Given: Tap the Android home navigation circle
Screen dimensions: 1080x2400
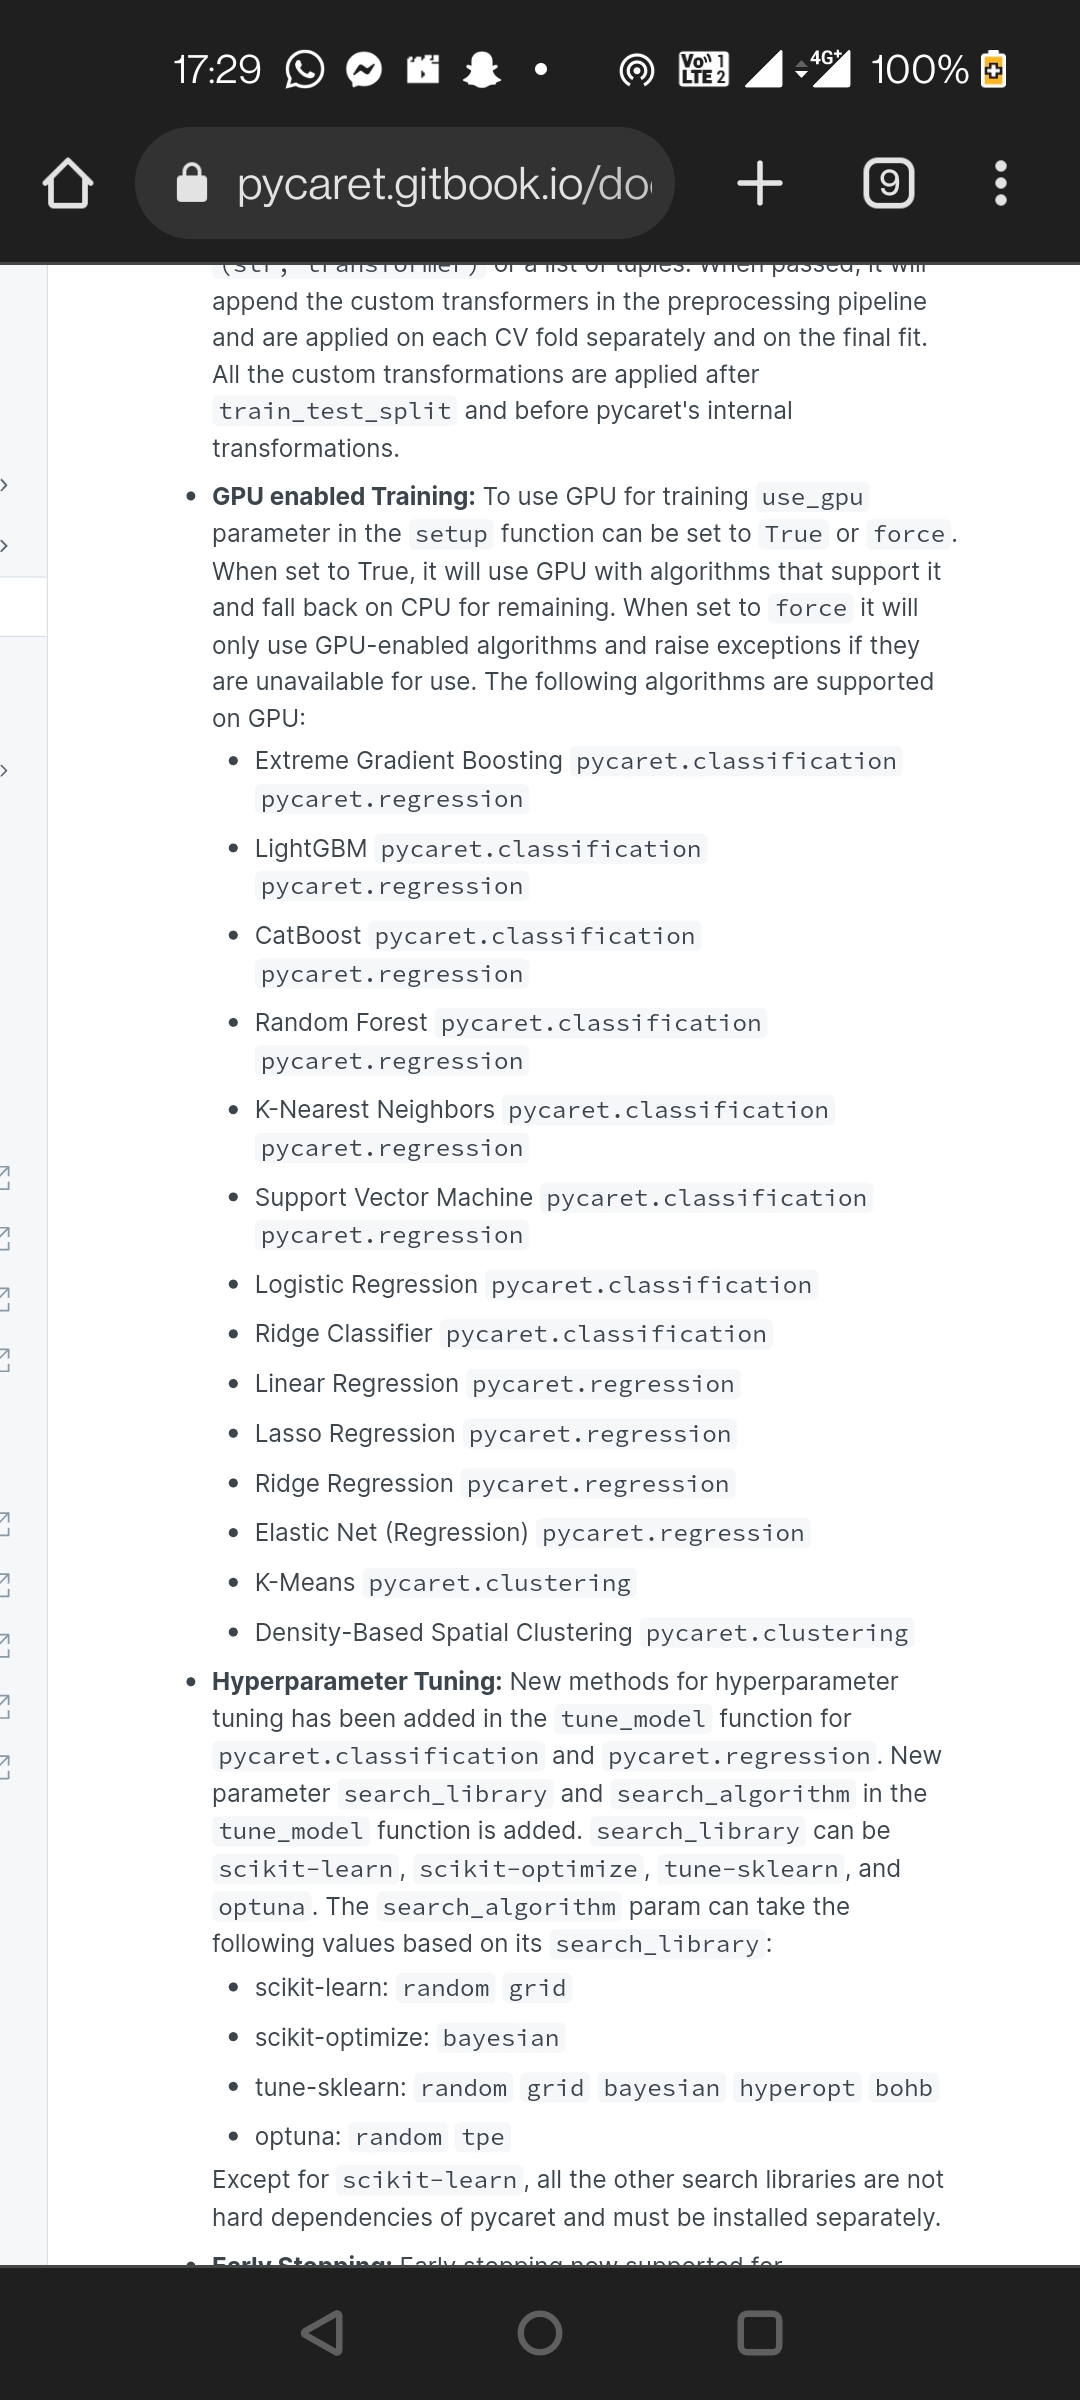Looking at the screenshot, I should click(x=540, y=2333).
